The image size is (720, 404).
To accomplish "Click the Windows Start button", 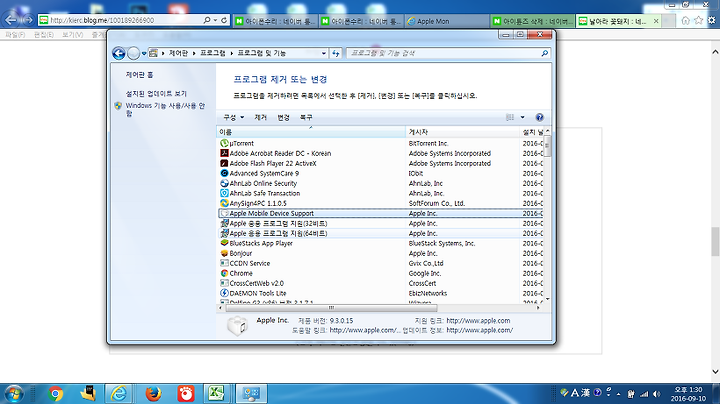I will pos(13,394).
